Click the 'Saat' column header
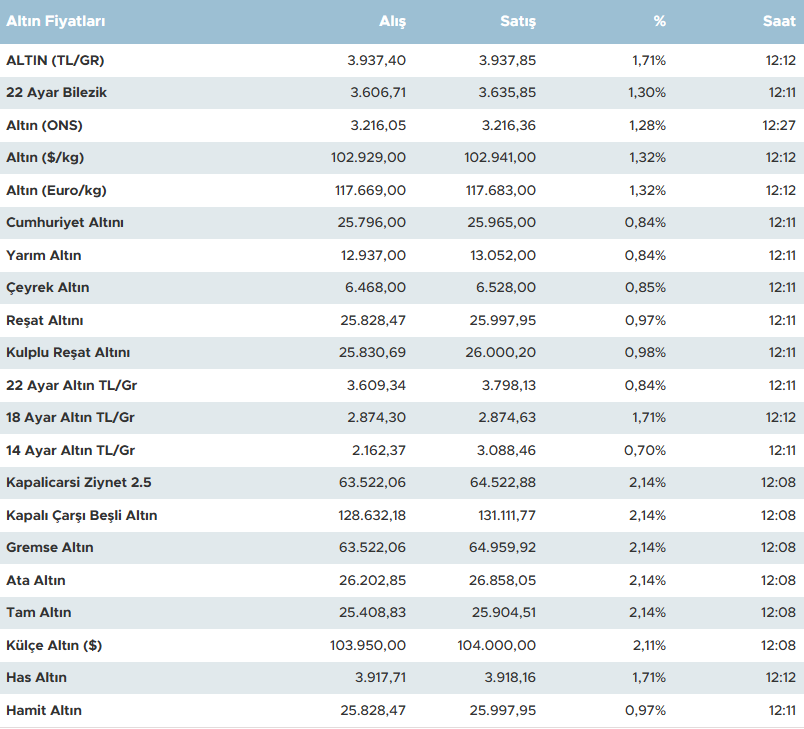804x729 pixels. point(779,21)
